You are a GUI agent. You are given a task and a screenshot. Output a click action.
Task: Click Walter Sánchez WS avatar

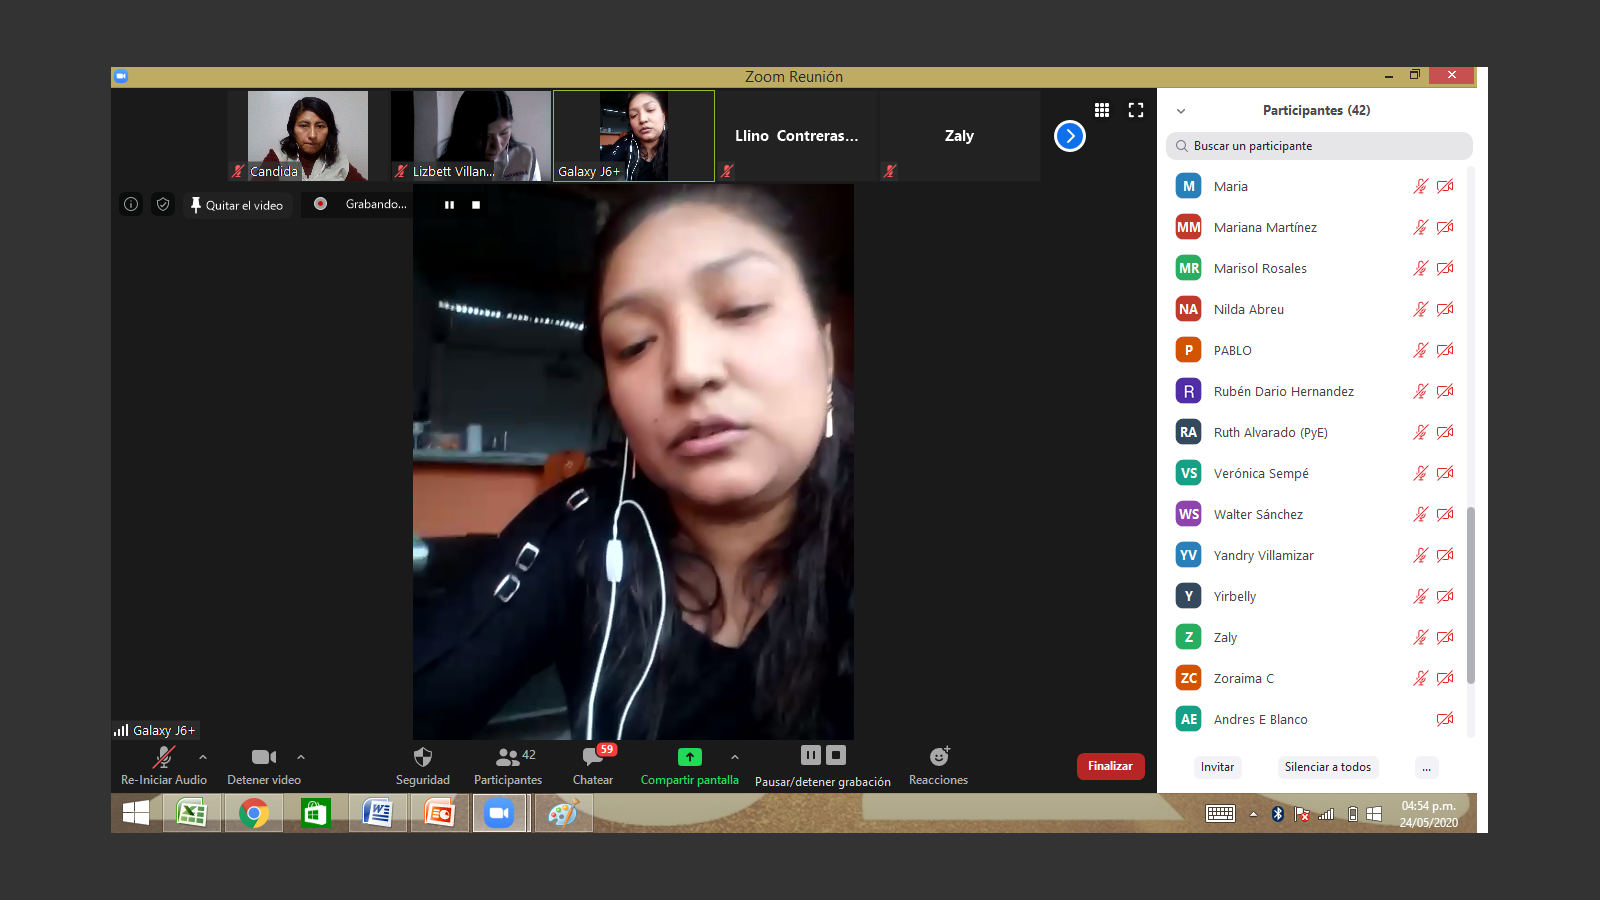pos(1188,514)
